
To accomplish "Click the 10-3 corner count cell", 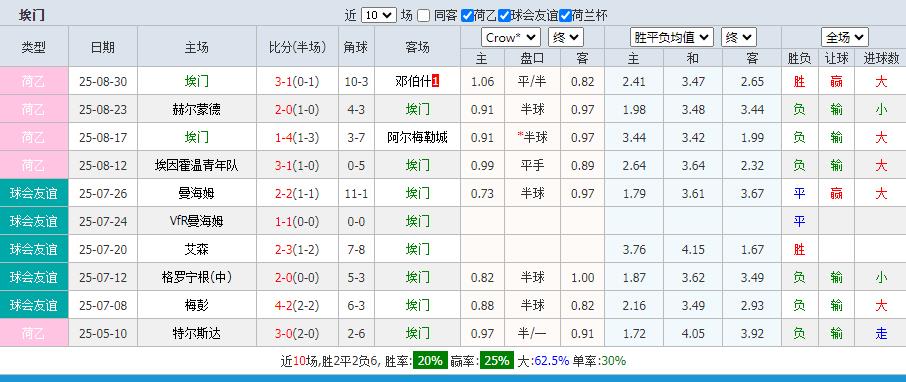I will [356, 81].
